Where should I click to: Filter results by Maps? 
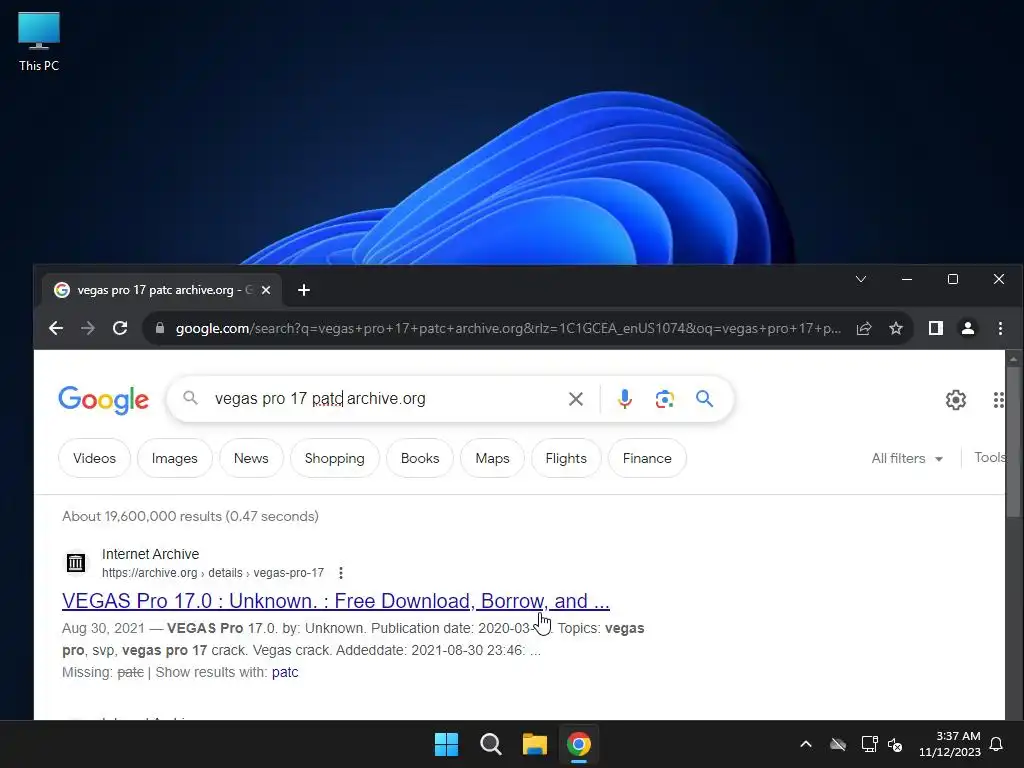coord(492,458)
